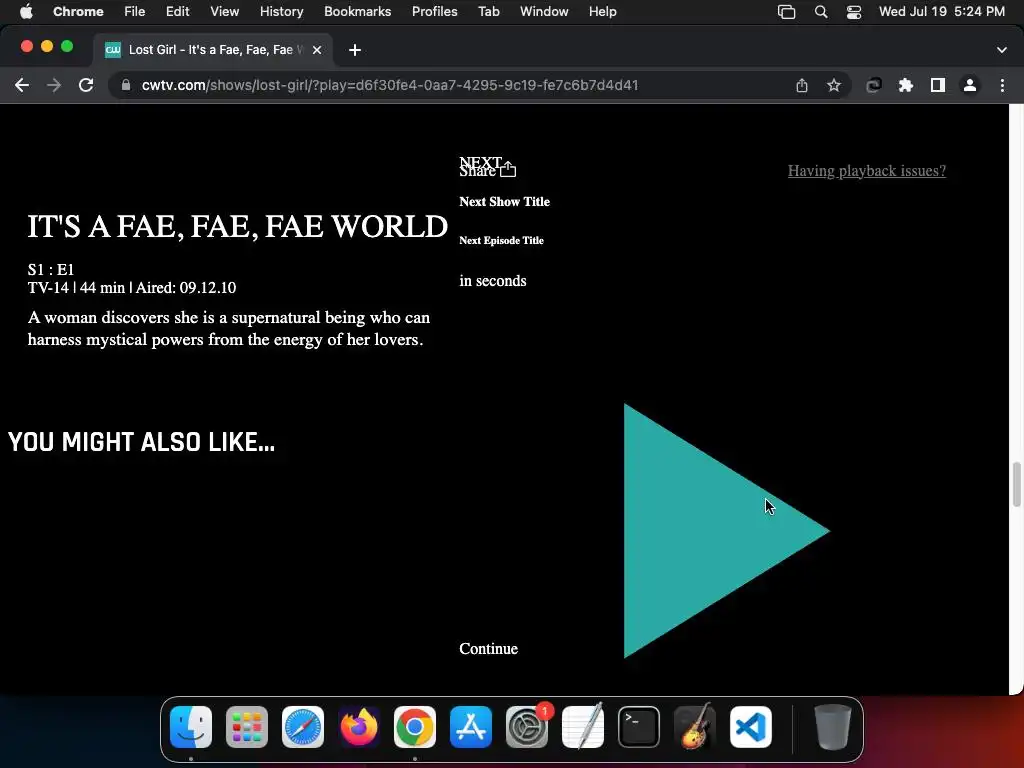1024x768 pixels.
Task: Open Finder from the Dock
Action: click(191, 727)
